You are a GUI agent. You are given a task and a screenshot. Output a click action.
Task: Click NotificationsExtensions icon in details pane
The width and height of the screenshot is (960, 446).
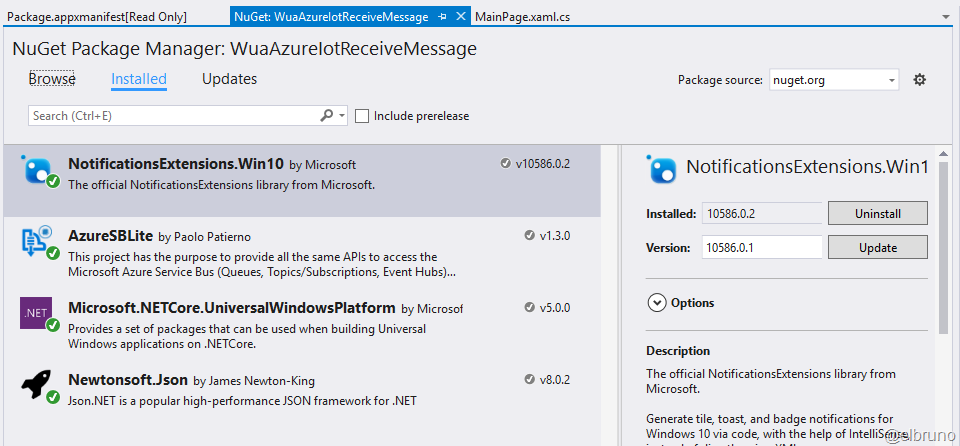tap(663, 169)
